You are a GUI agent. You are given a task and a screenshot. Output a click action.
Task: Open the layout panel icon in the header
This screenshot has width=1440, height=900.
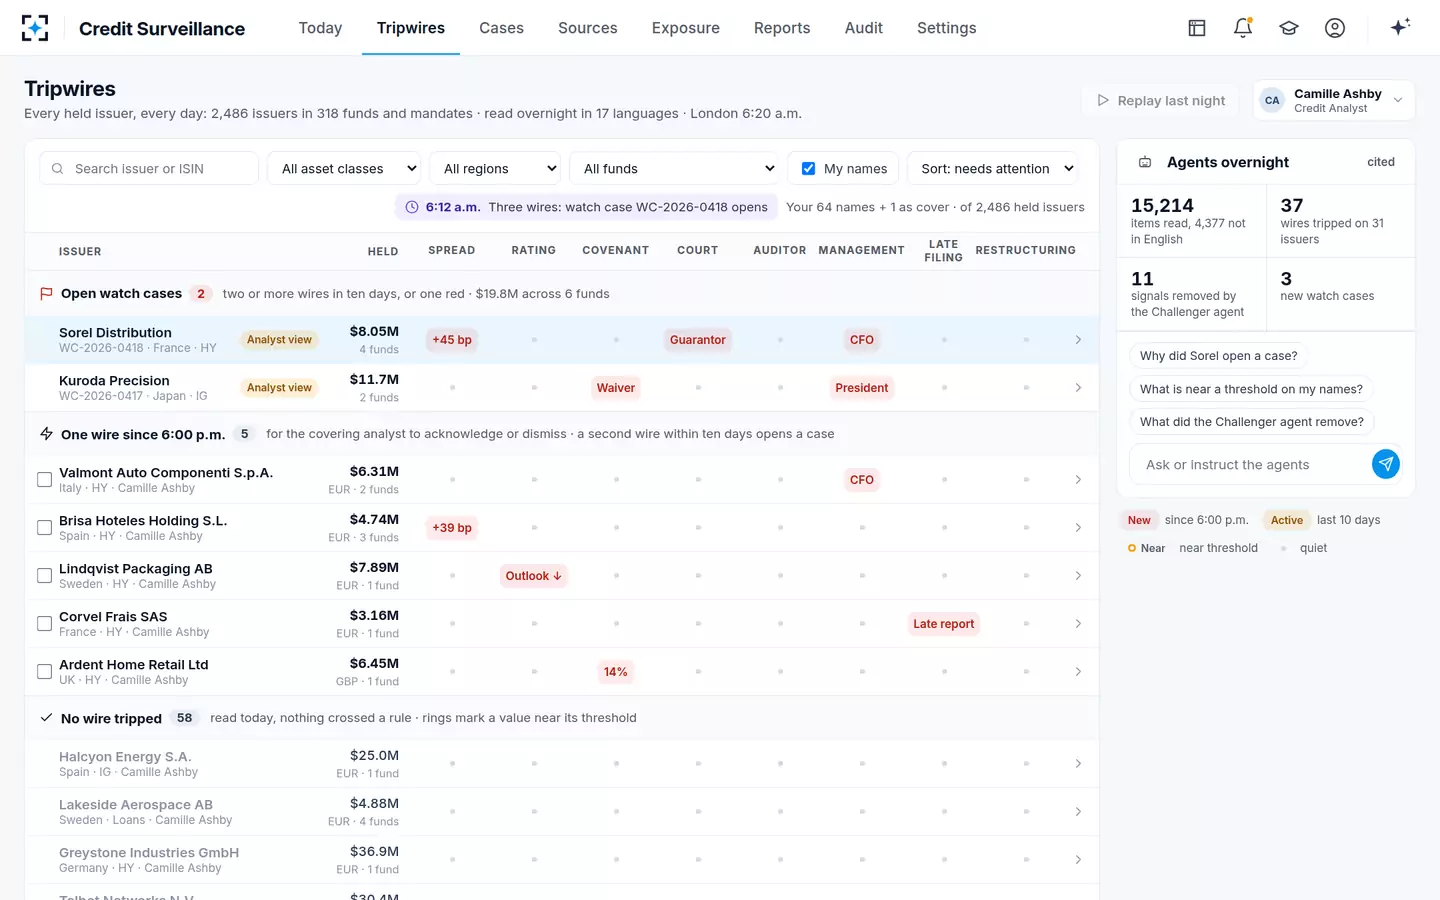tap(1197, 28)
